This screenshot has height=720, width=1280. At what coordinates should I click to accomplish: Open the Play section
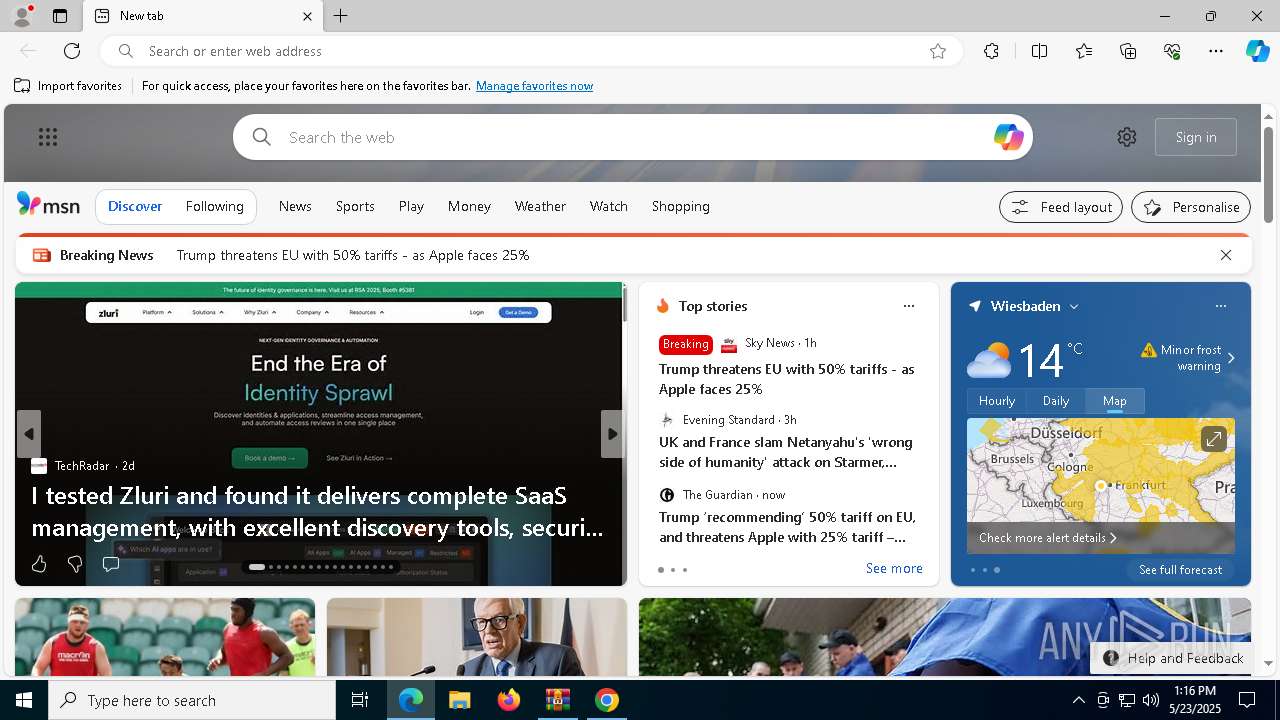tap(411, 206)
